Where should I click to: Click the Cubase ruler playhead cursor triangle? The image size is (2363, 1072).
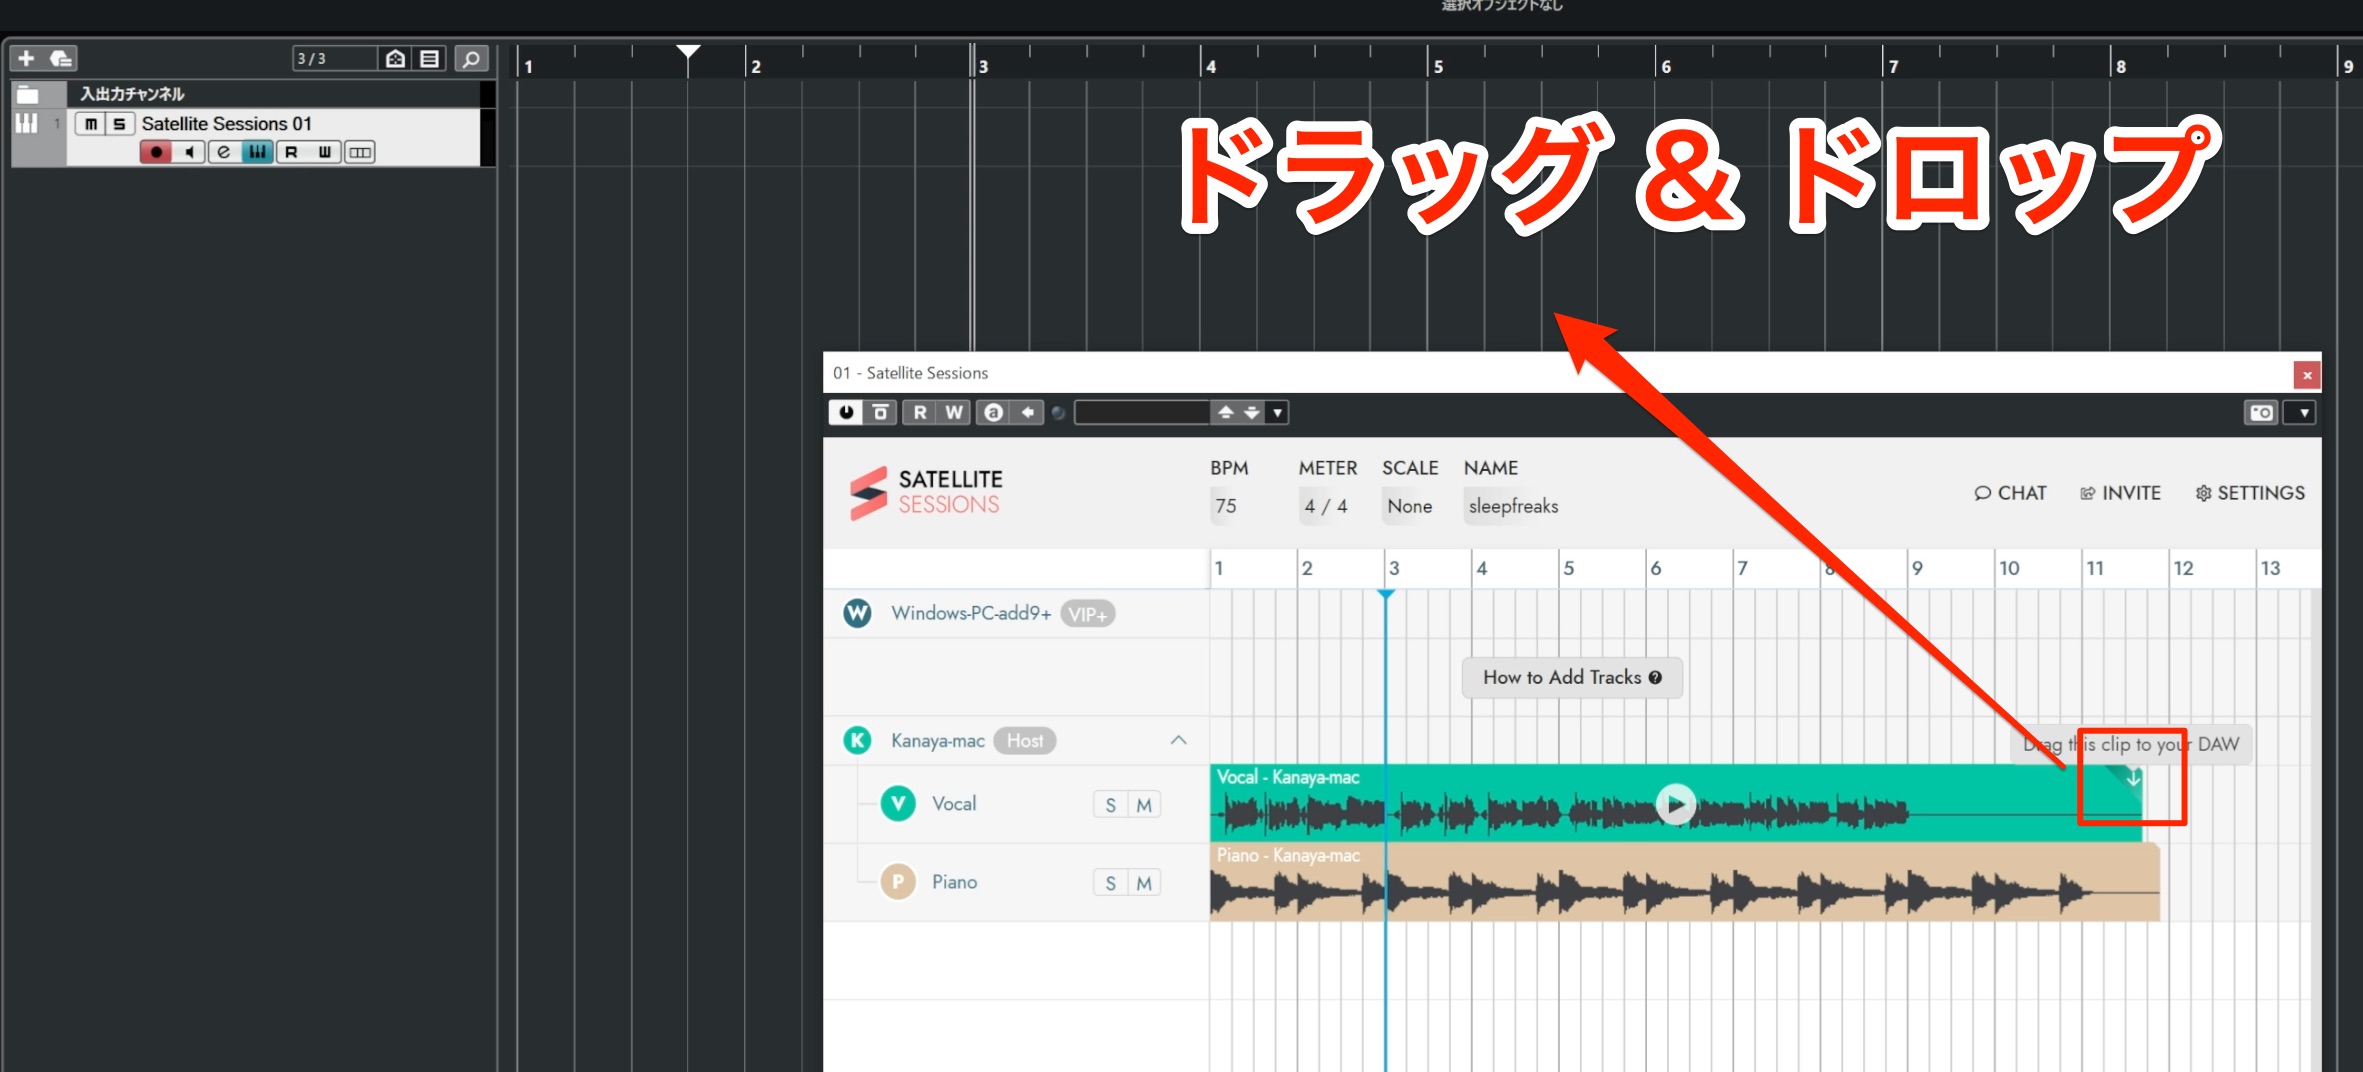(688, 51)
